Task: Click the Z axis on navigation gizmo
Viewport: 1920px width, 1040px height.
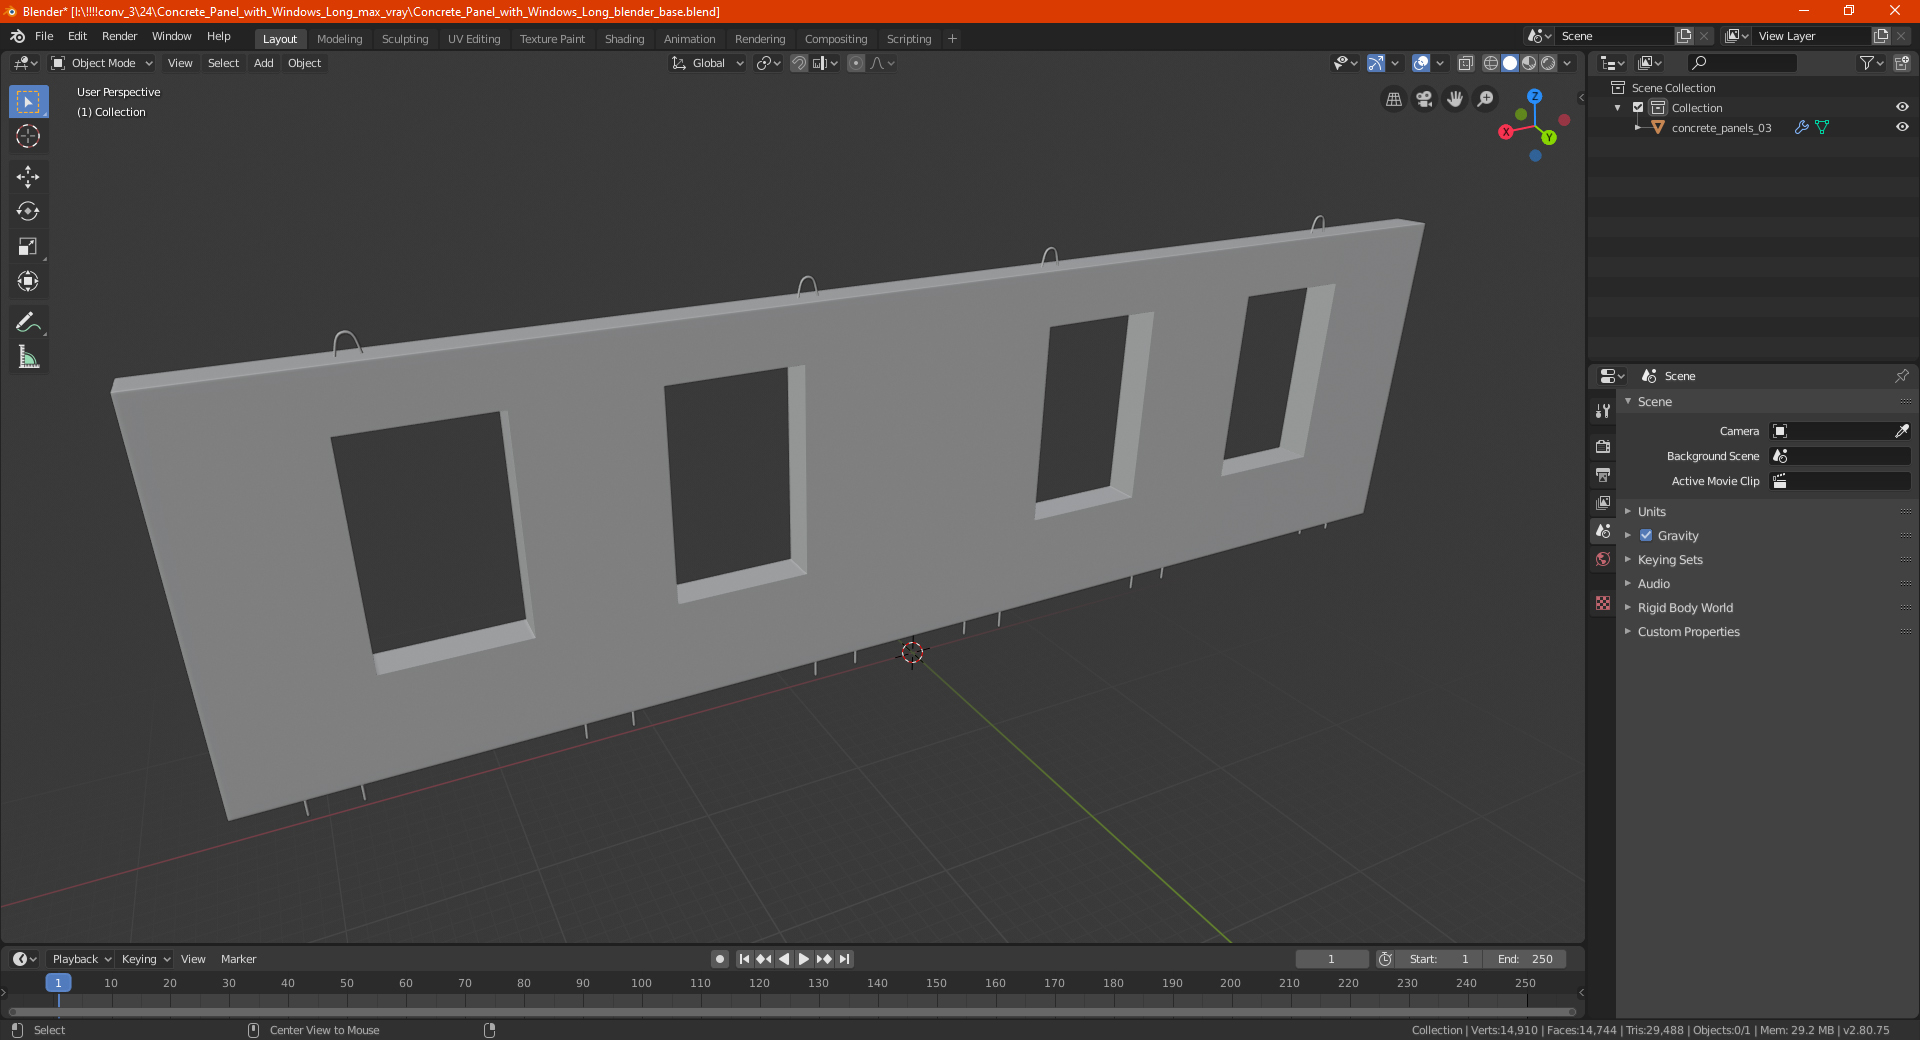Action: [1534, 96]
